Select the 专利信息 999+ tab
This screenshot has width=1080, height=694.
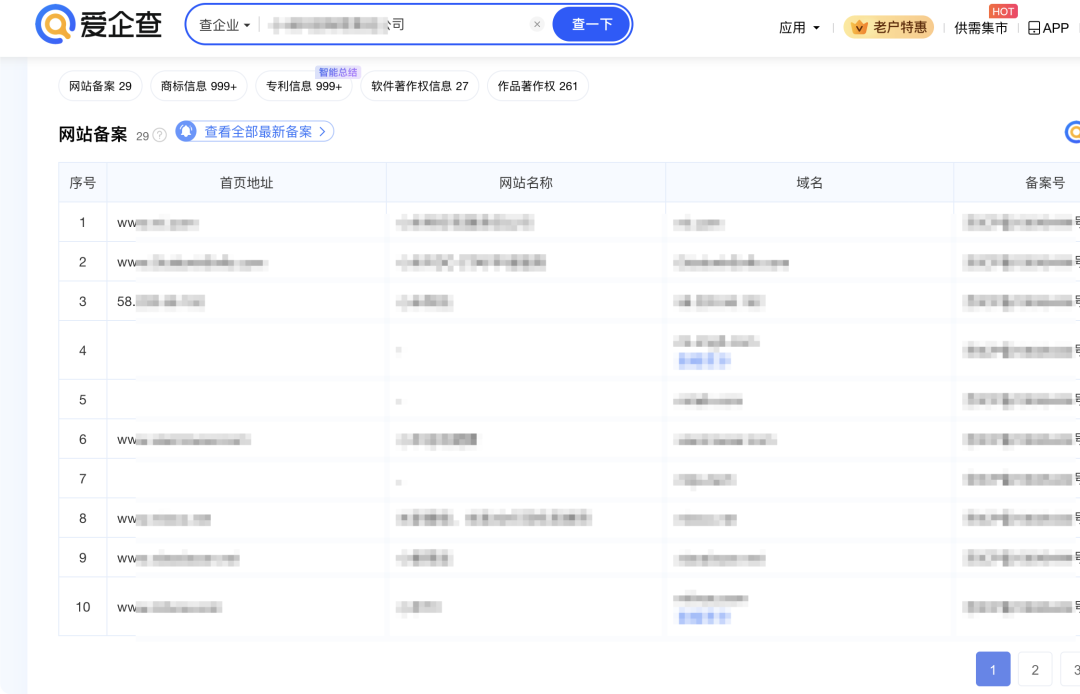click(x=304, y=86)
